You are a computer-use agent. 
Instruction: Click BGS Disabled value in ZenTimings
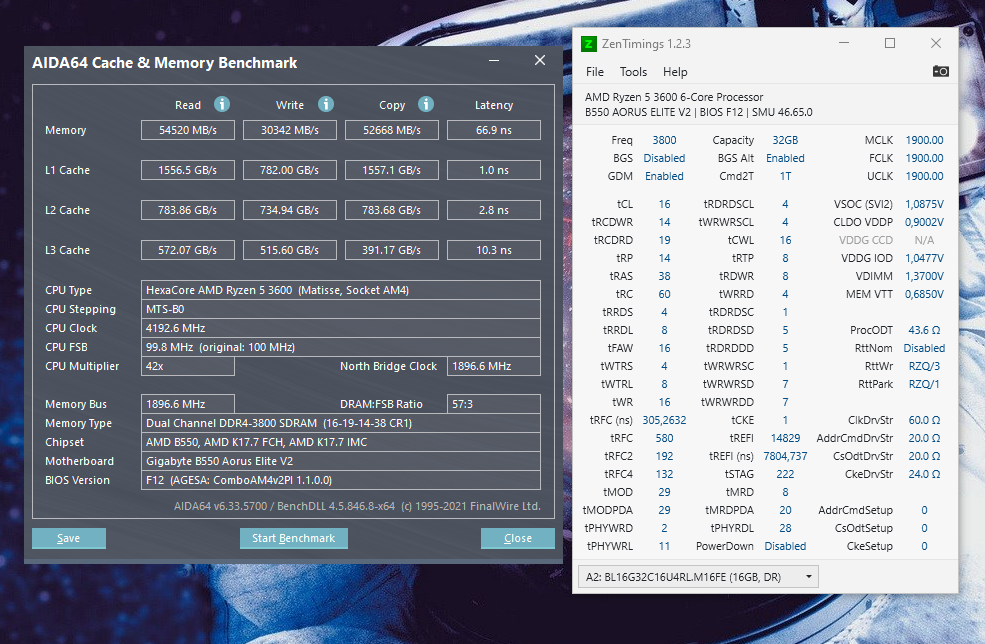coord(664,158)
